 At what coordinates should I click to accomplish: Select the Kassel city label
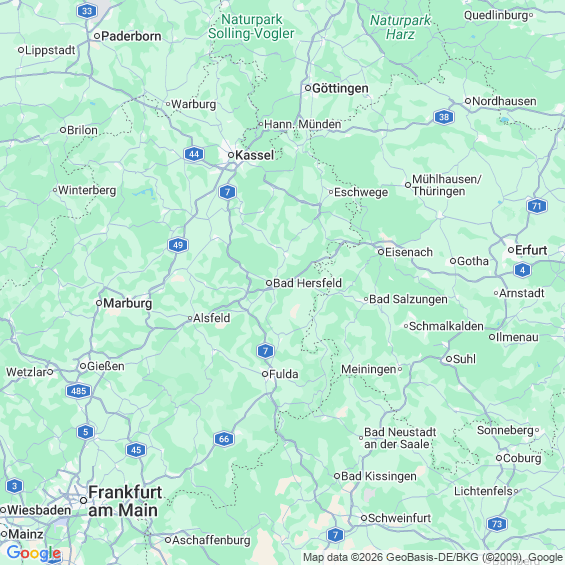(255, 155)
